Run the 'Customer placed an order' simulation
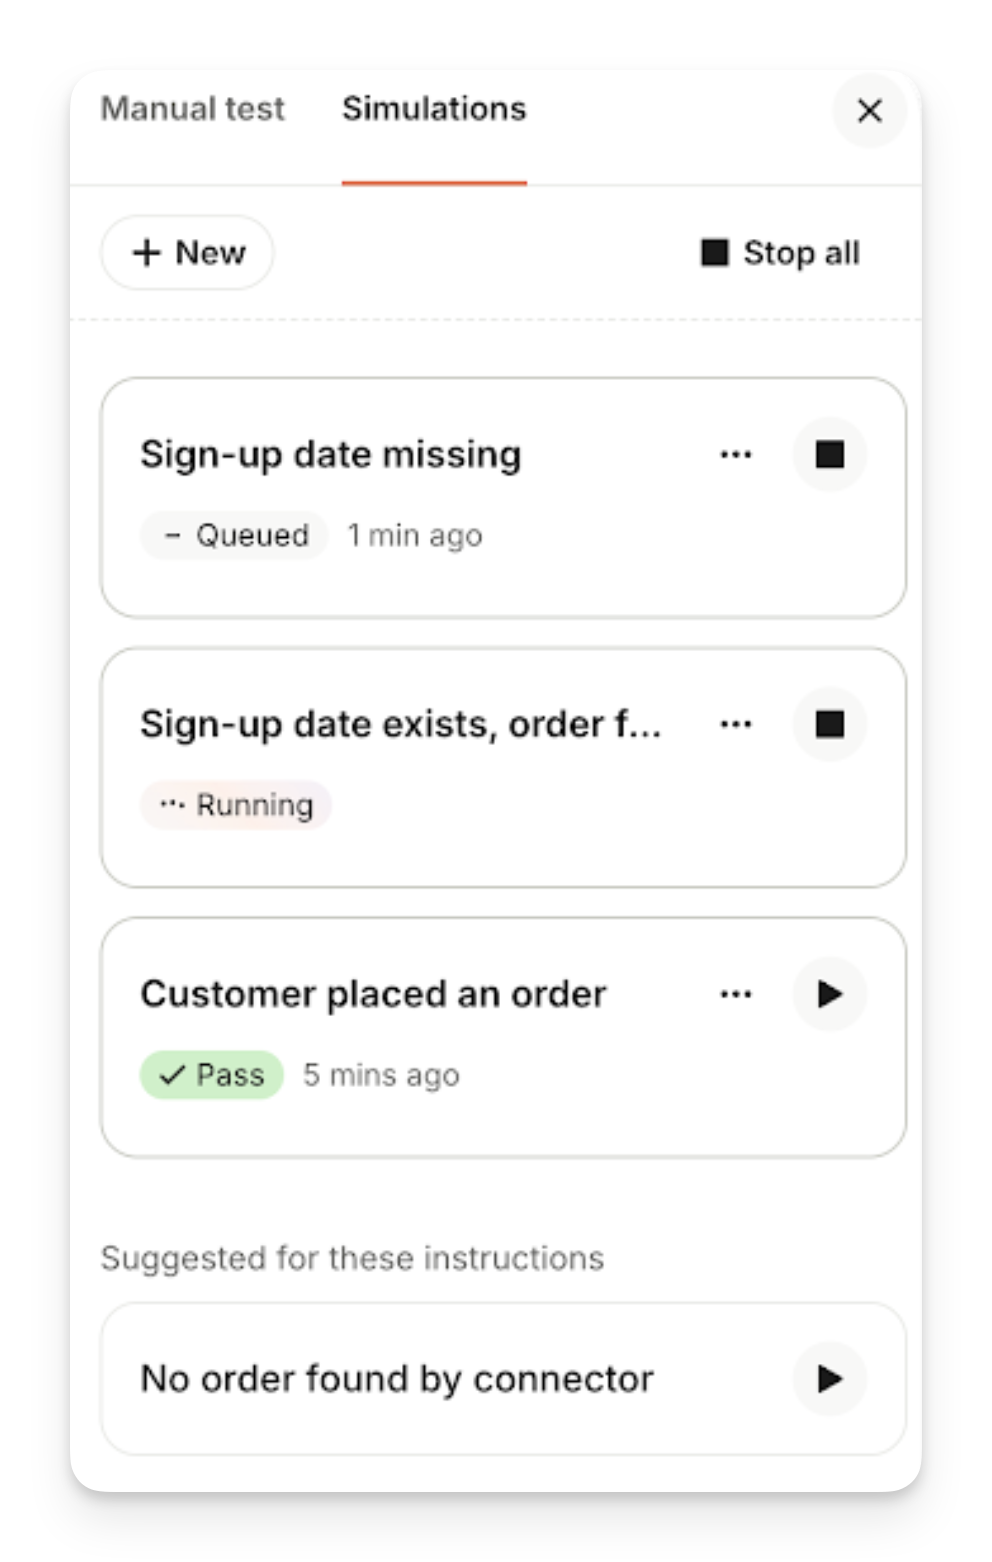This screenshot has width=992, height=1562. 829,994
